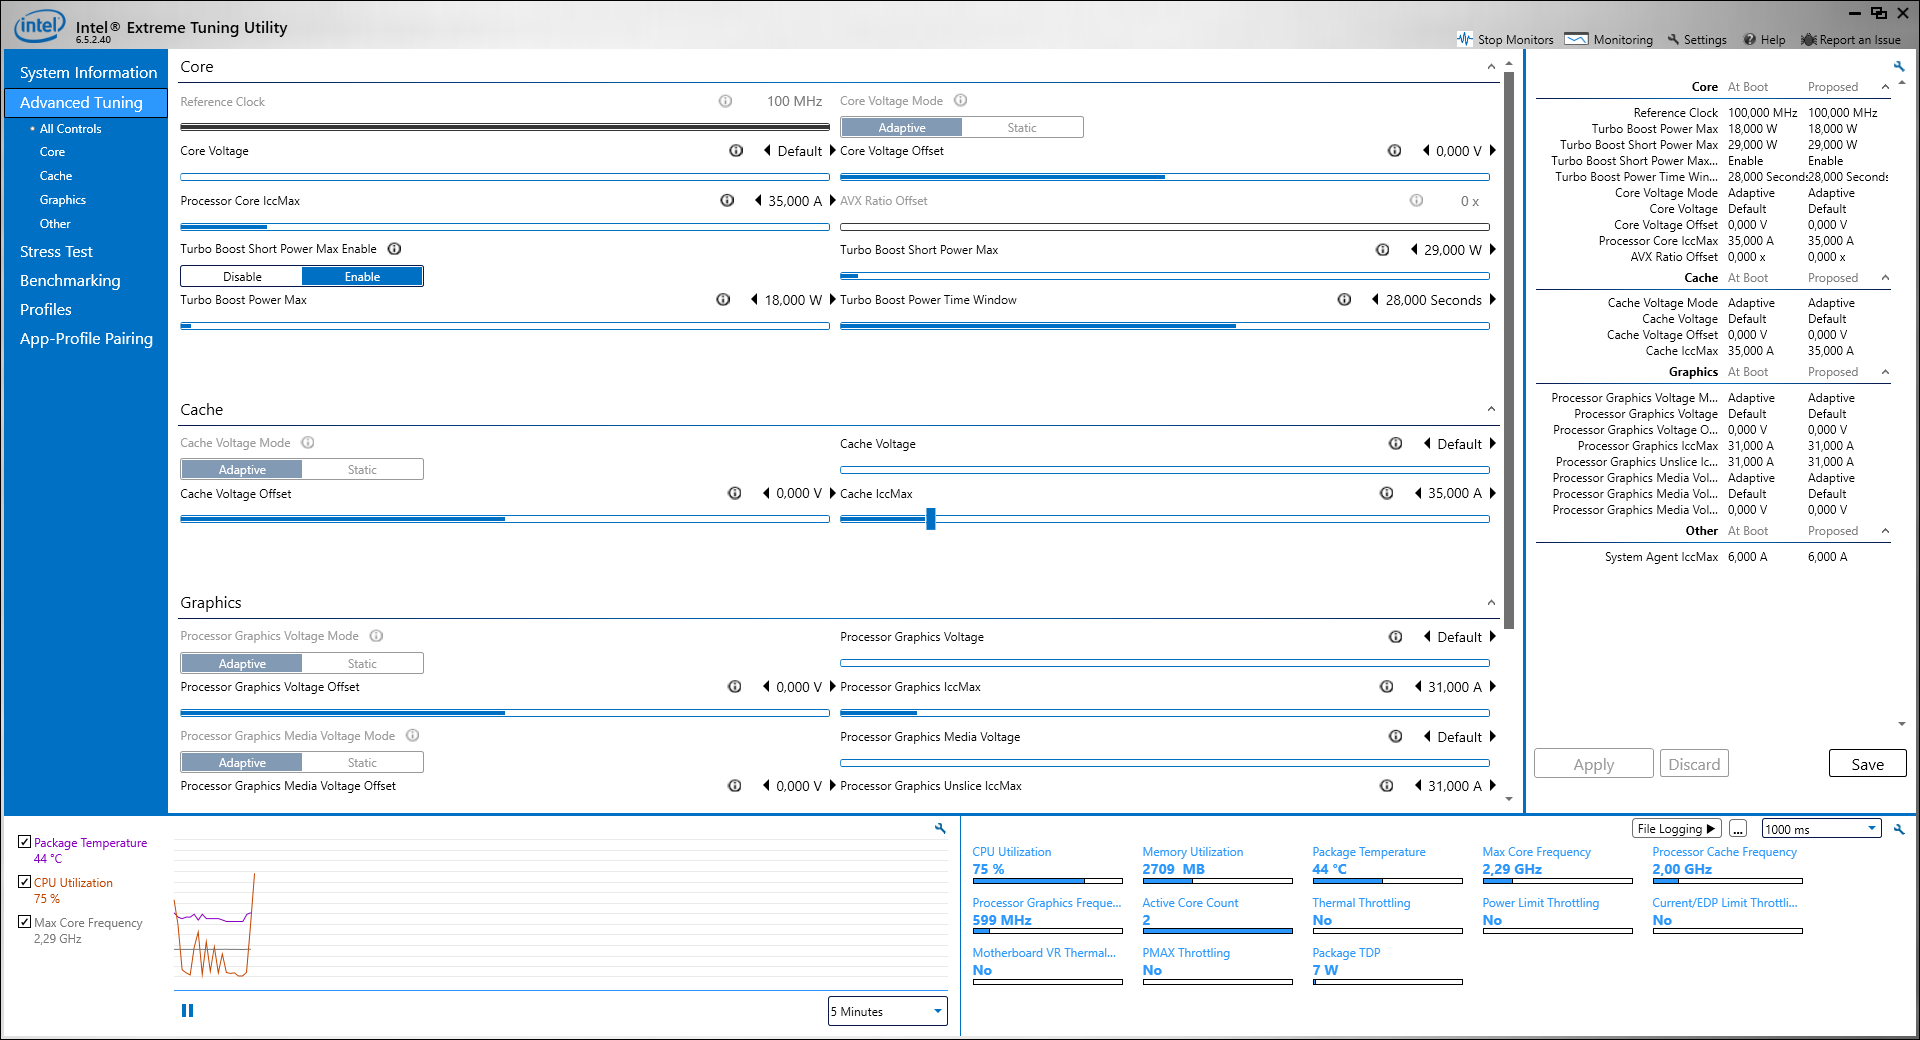1920x1040 pixels.
Task: Toggle Max Core Frequency graph checkbox
Action: coord(25,922)
